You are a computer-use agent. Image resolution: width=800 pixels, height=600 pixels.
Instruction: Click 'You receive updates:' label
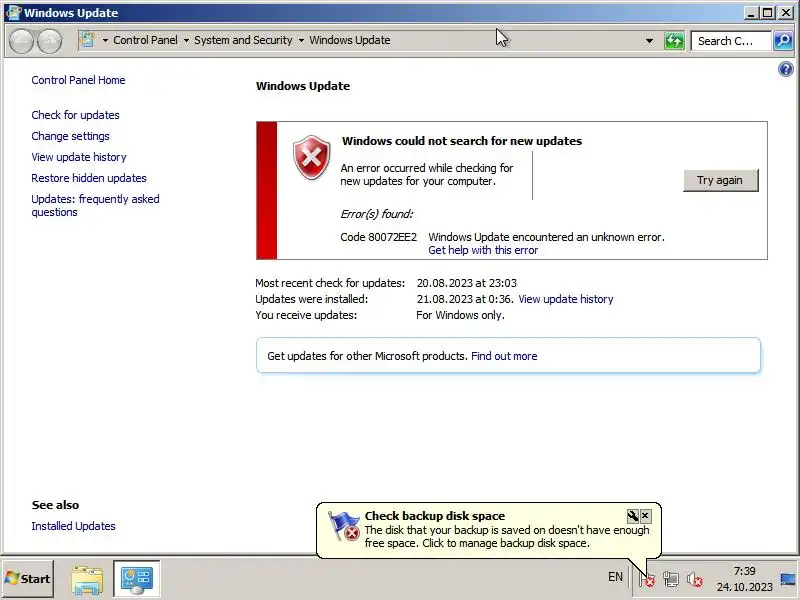click(x=306, y=315)
